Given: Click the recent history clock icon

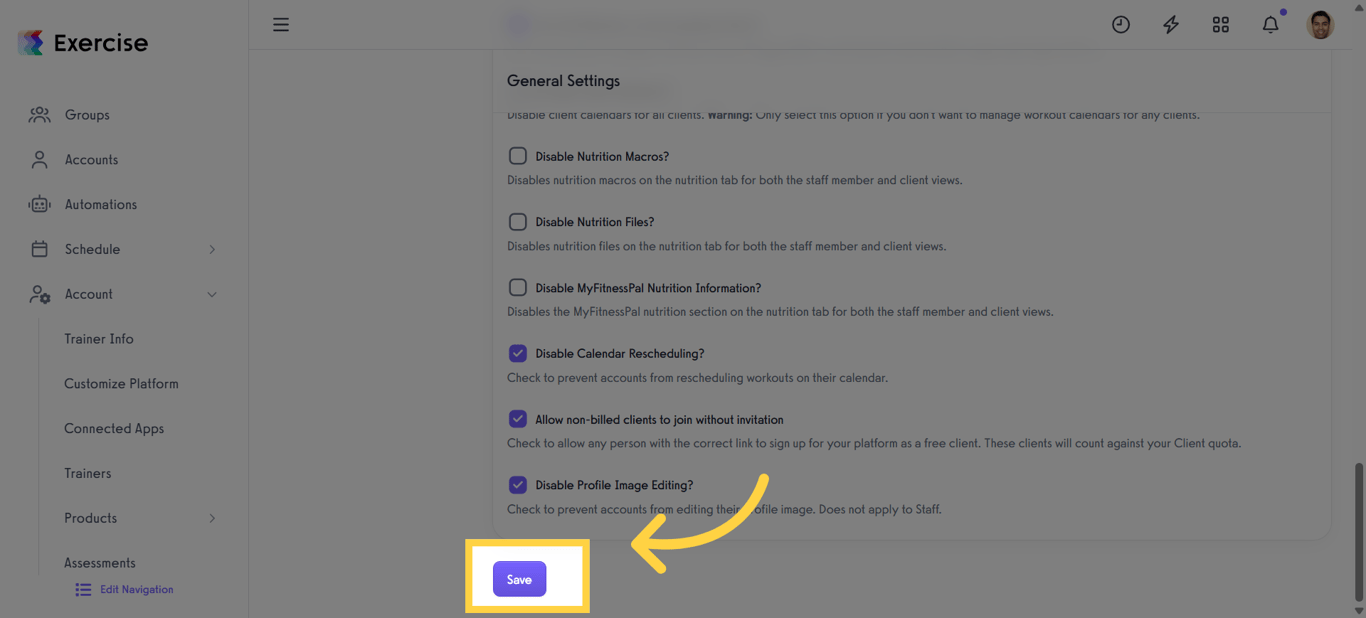Looking at the screenshot, I should click(1121, 24).
